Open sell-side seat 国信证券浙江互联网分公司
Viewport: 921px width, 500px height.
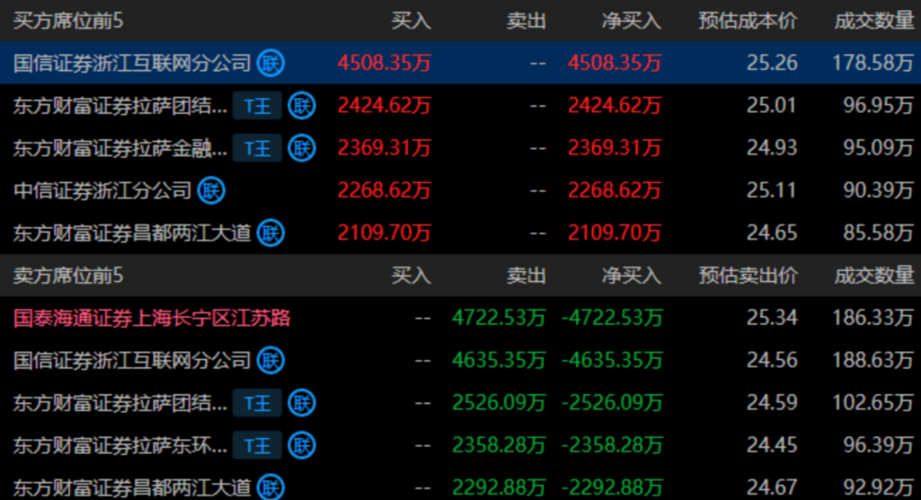pos(132,360)
